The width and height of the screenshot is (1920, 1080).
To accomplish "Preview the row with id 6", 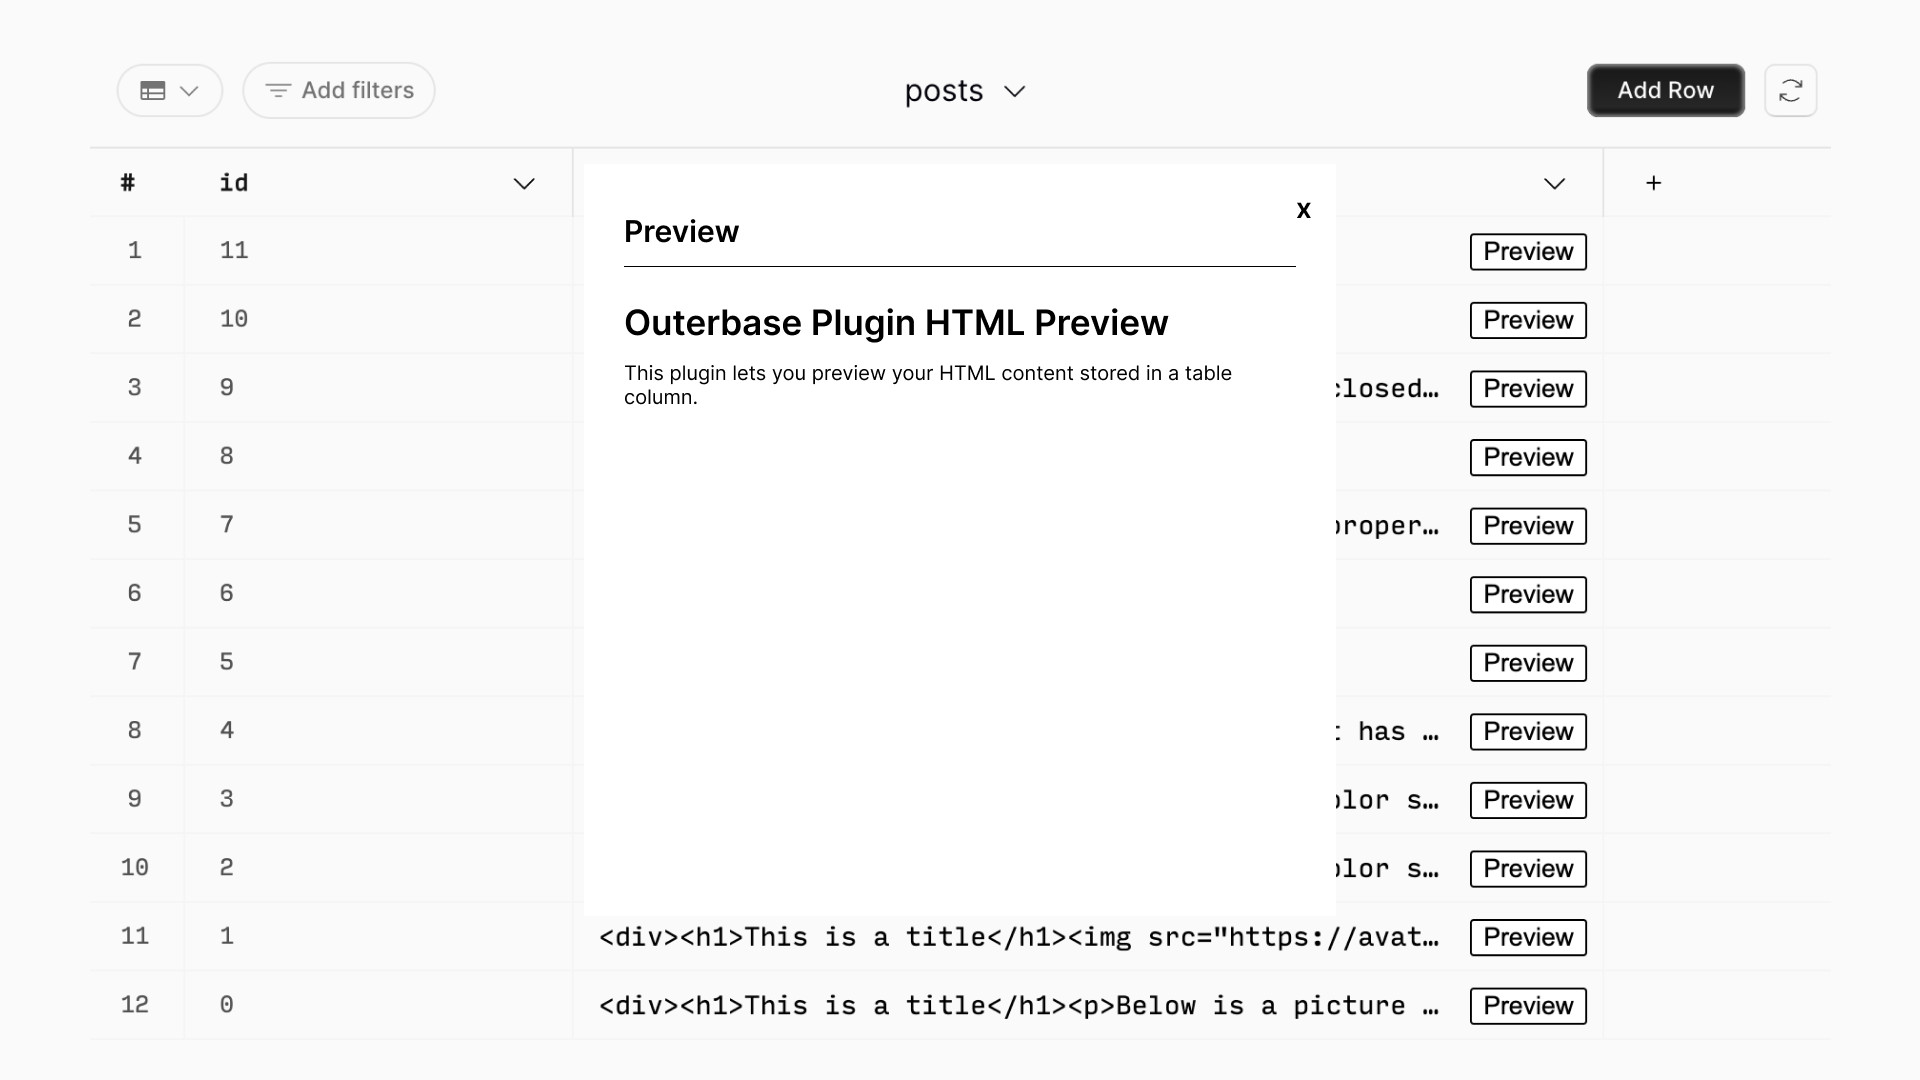I will pyautogui.click(x=1528, y=595).
